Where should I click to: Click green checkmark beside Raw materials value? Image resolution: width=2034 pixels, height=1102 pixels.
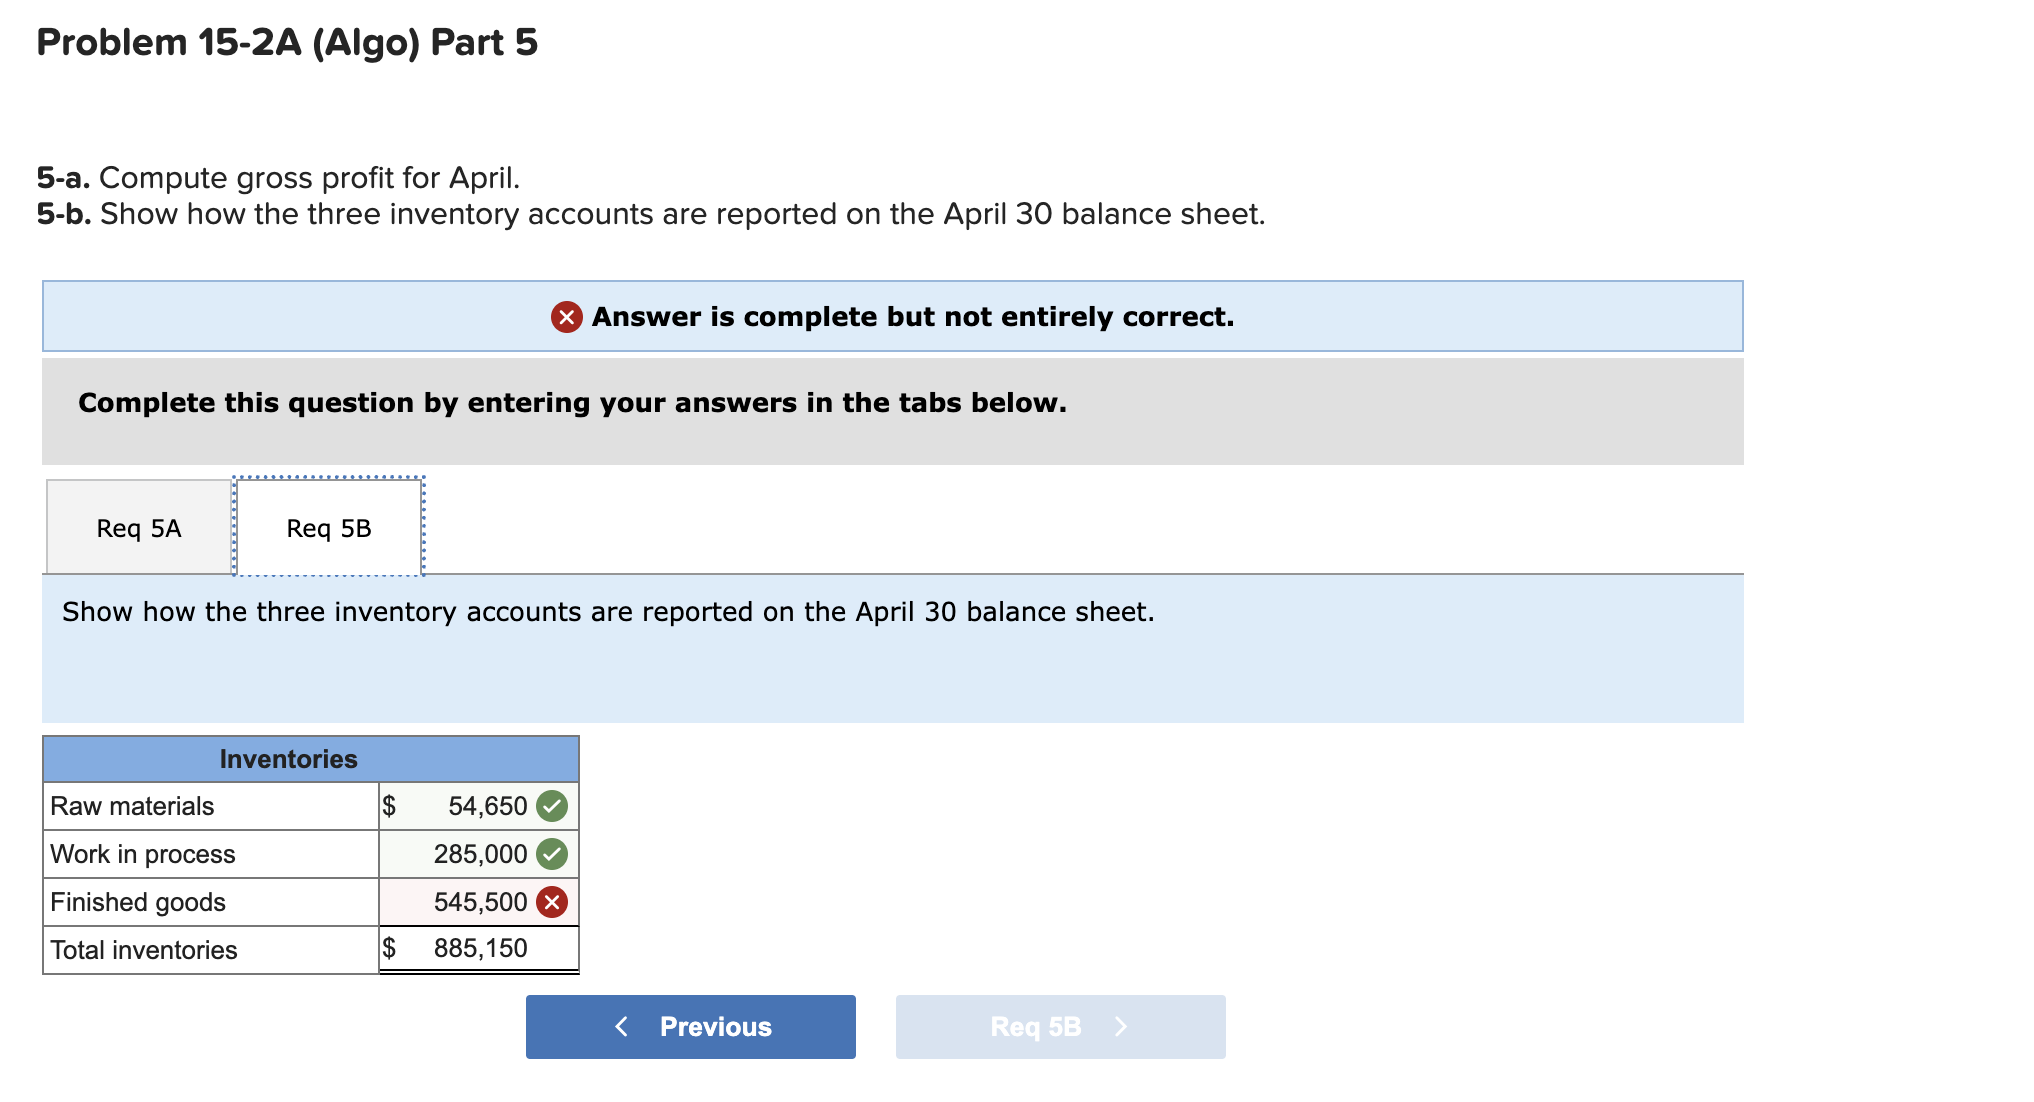pyautogui.click(x=552, y=806)
